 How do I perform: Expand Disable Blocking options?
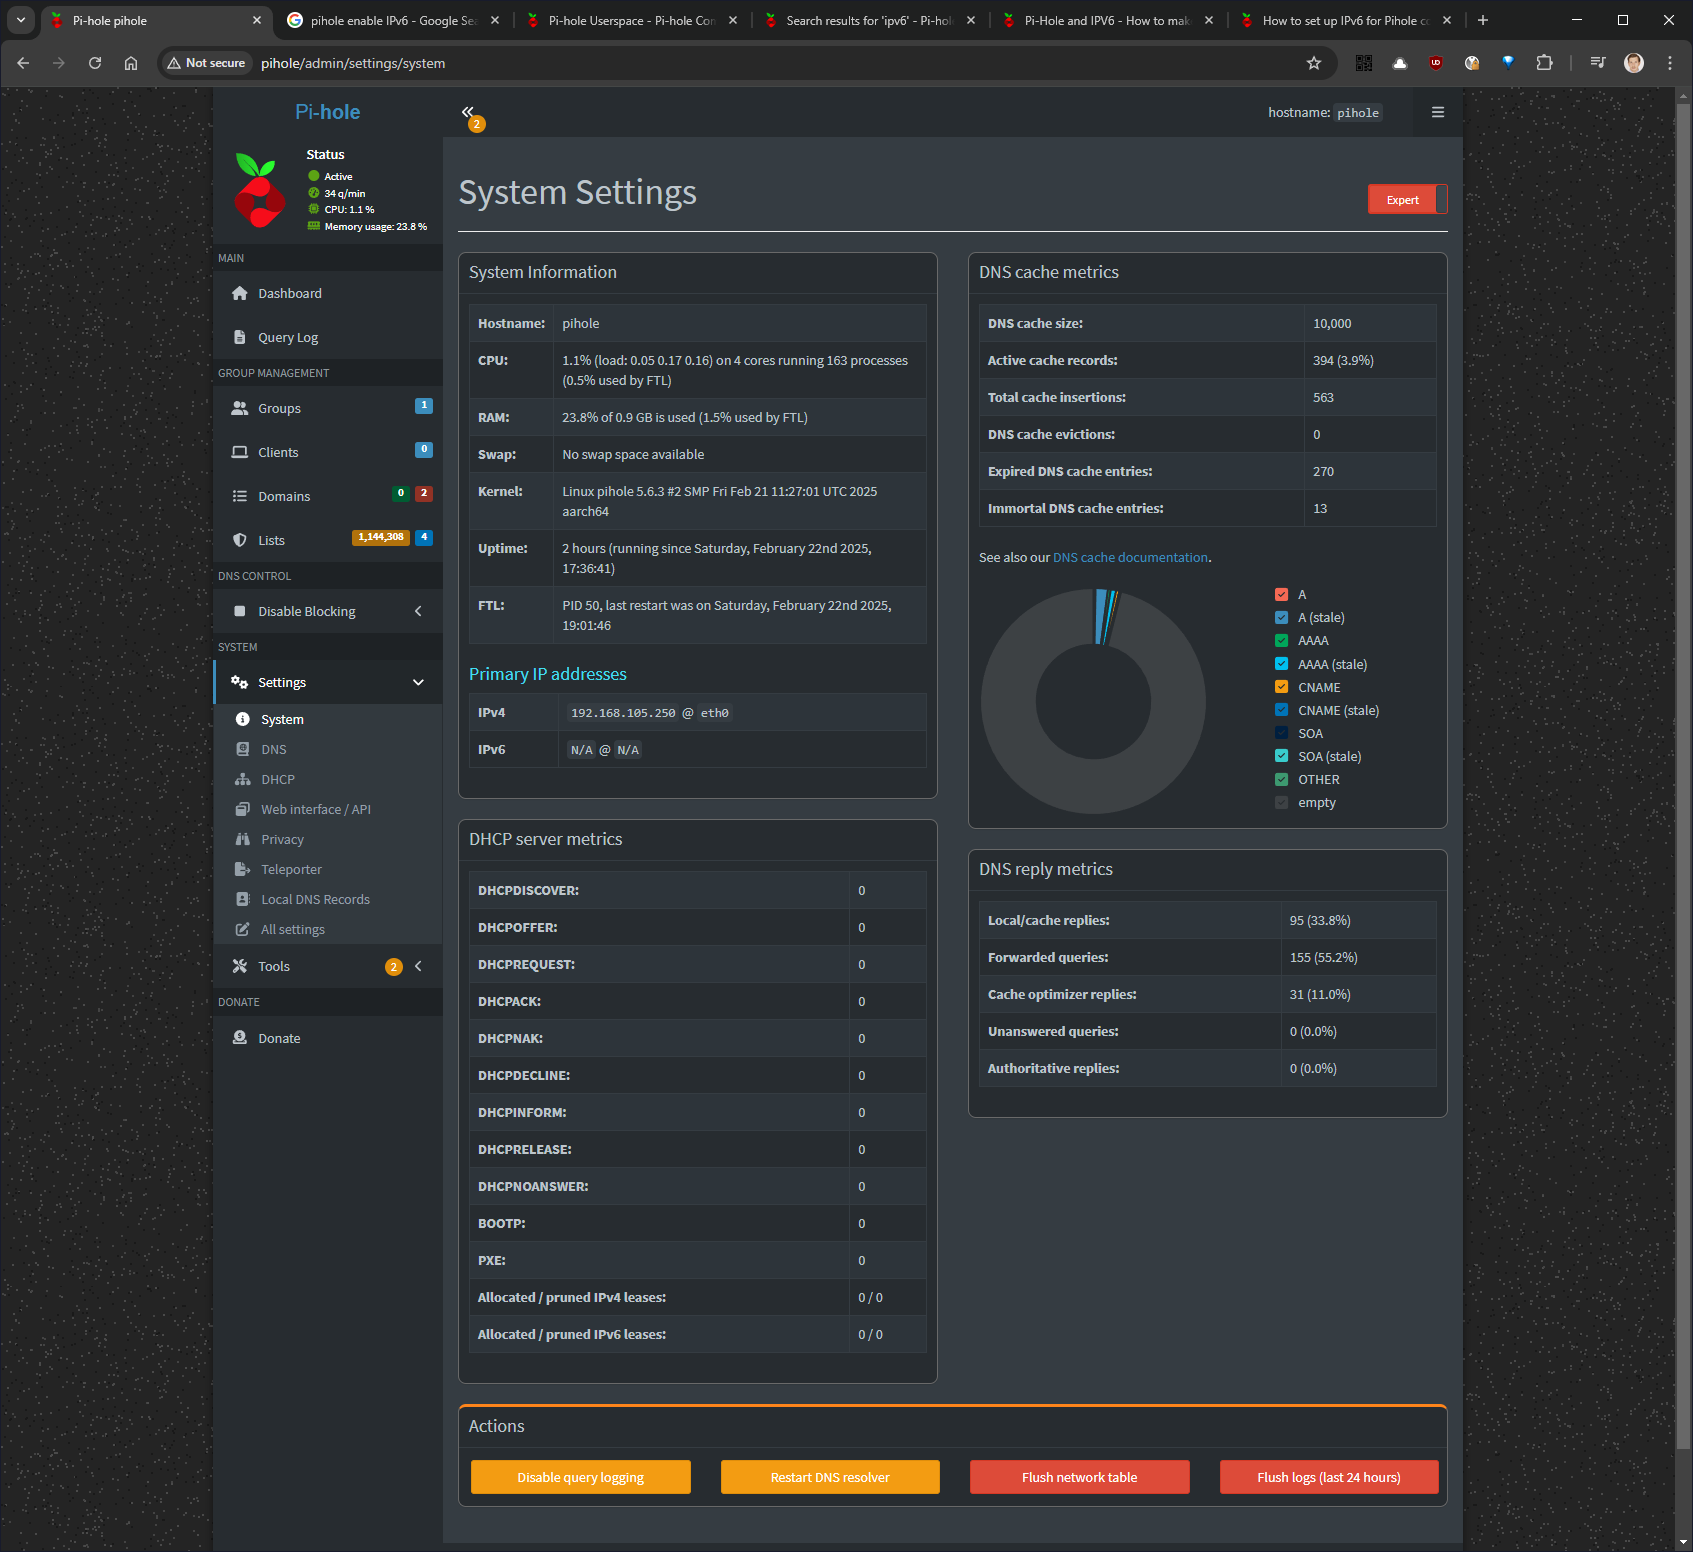click(418, 611)
